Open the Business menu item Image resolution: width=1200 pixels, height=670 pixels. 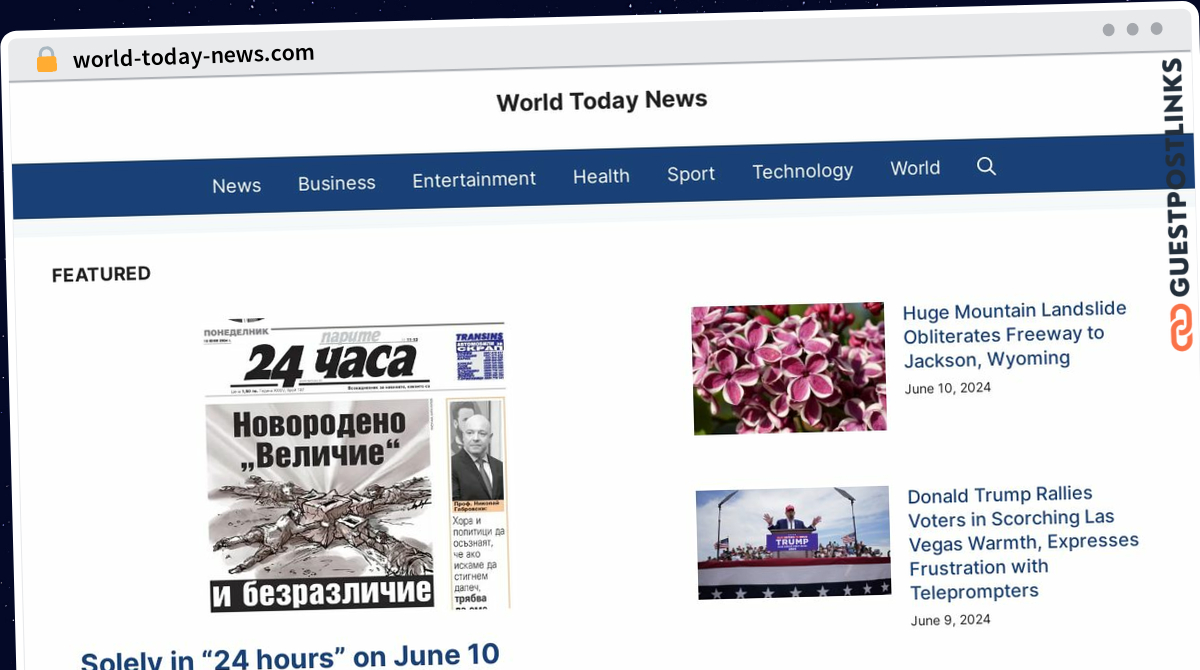click(x=337, y=183)
